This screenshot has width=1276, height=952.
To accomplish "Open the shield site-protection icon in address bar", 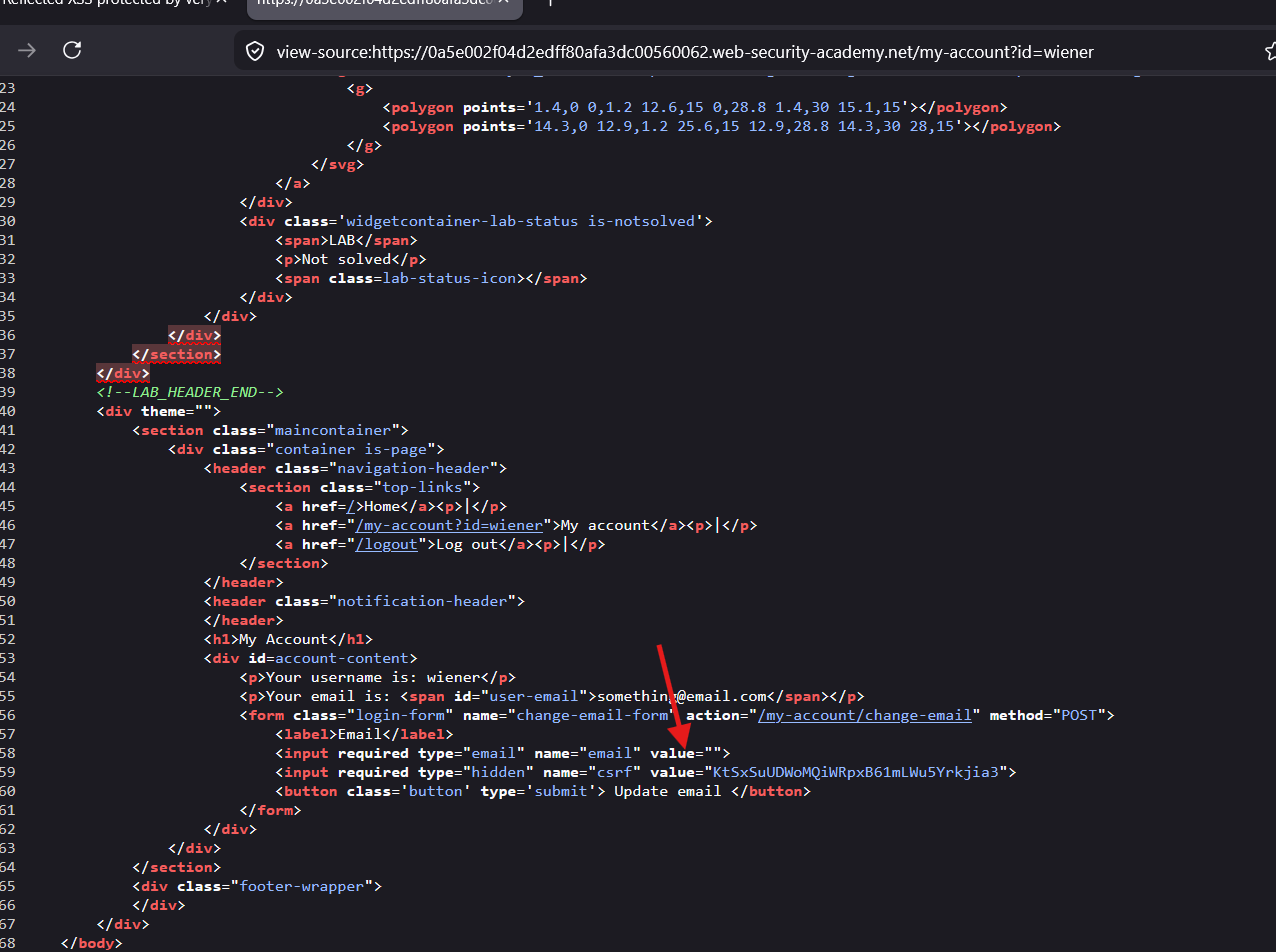I will coord(255,51).
